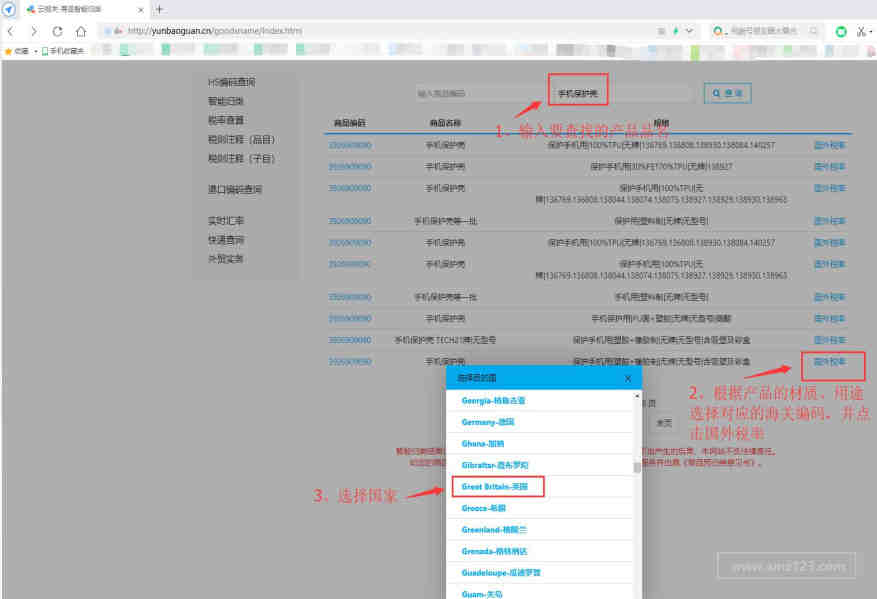
Task: Open the browser home page icon
Action: point(81,31)
